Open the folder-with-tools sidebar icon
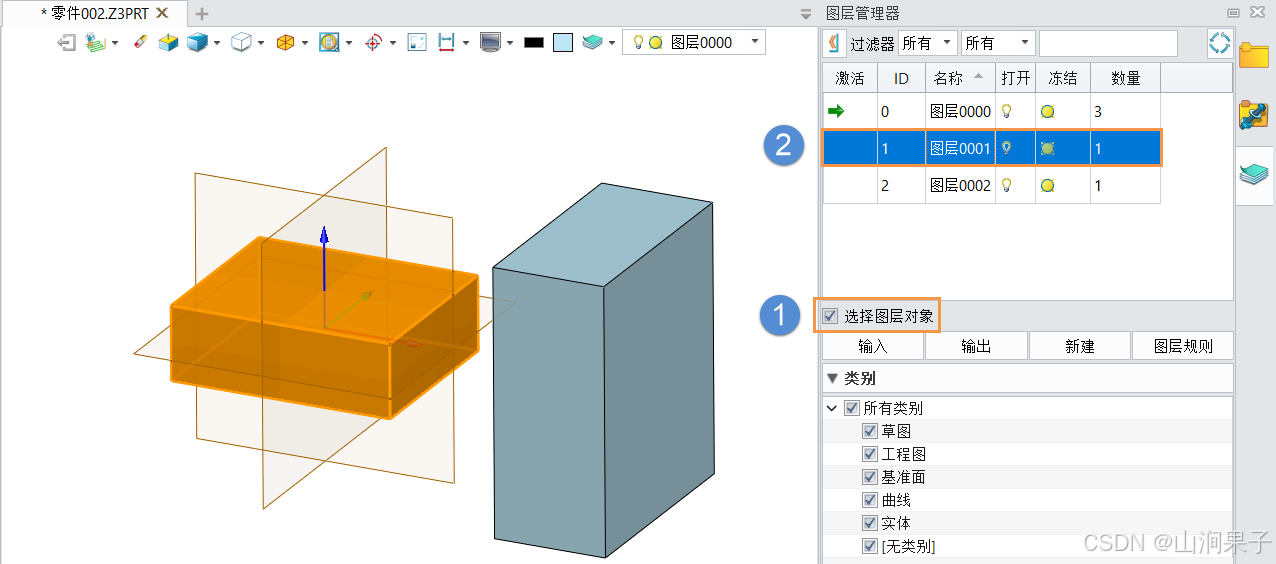This screenshot has width=1276, height=564. point(1254,115)
